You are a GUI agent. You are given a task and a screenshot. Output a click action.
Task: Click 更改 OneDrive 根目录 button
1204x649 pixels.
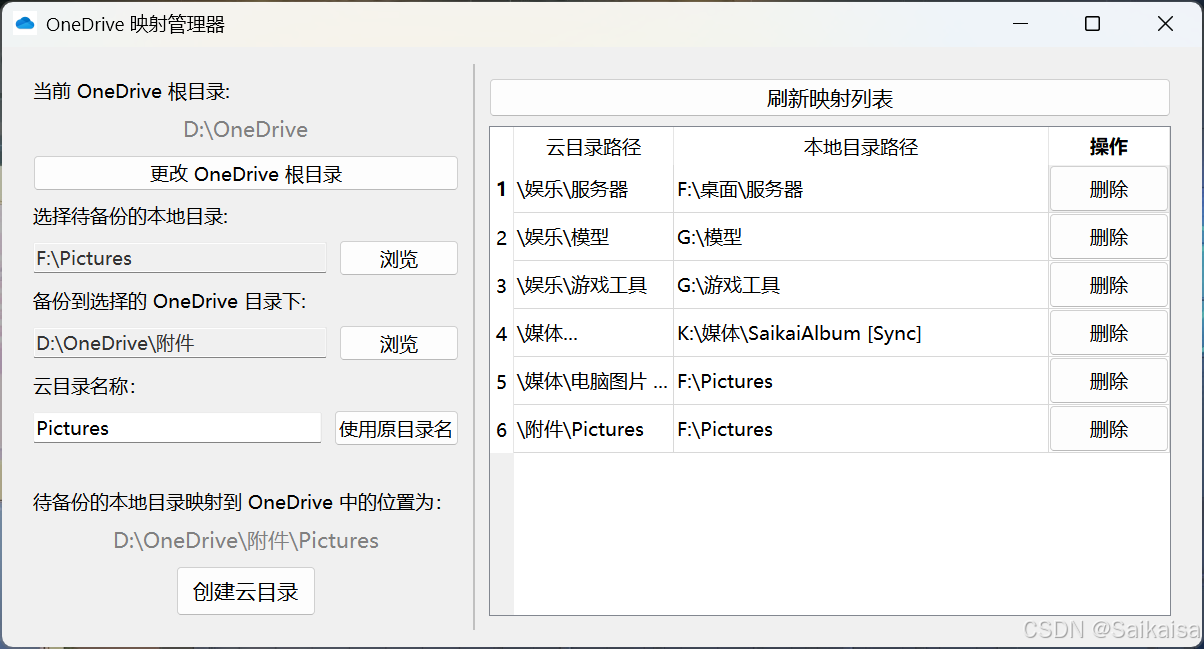[246, 174]
